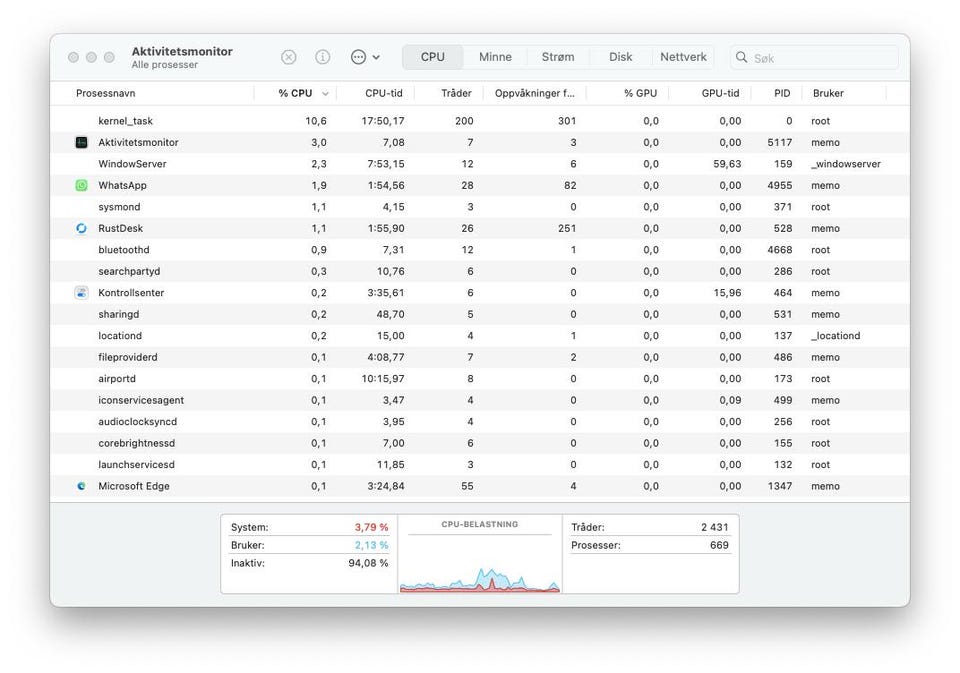The image size is (960, 673).
Task: Click the Kontrollsenter process name text
Action: click(131, 292)
